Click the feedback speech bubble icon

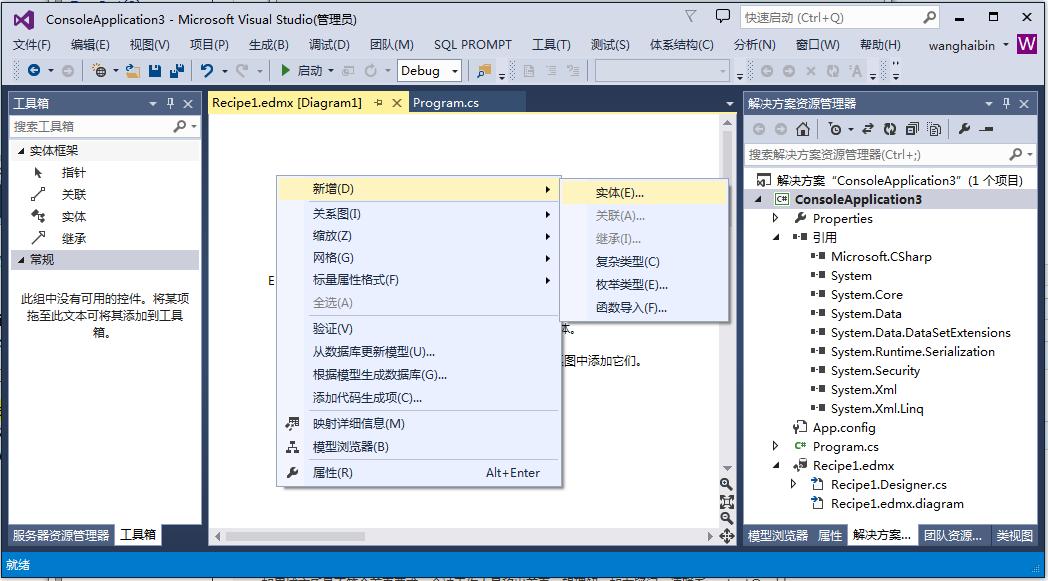coord(723,16)
